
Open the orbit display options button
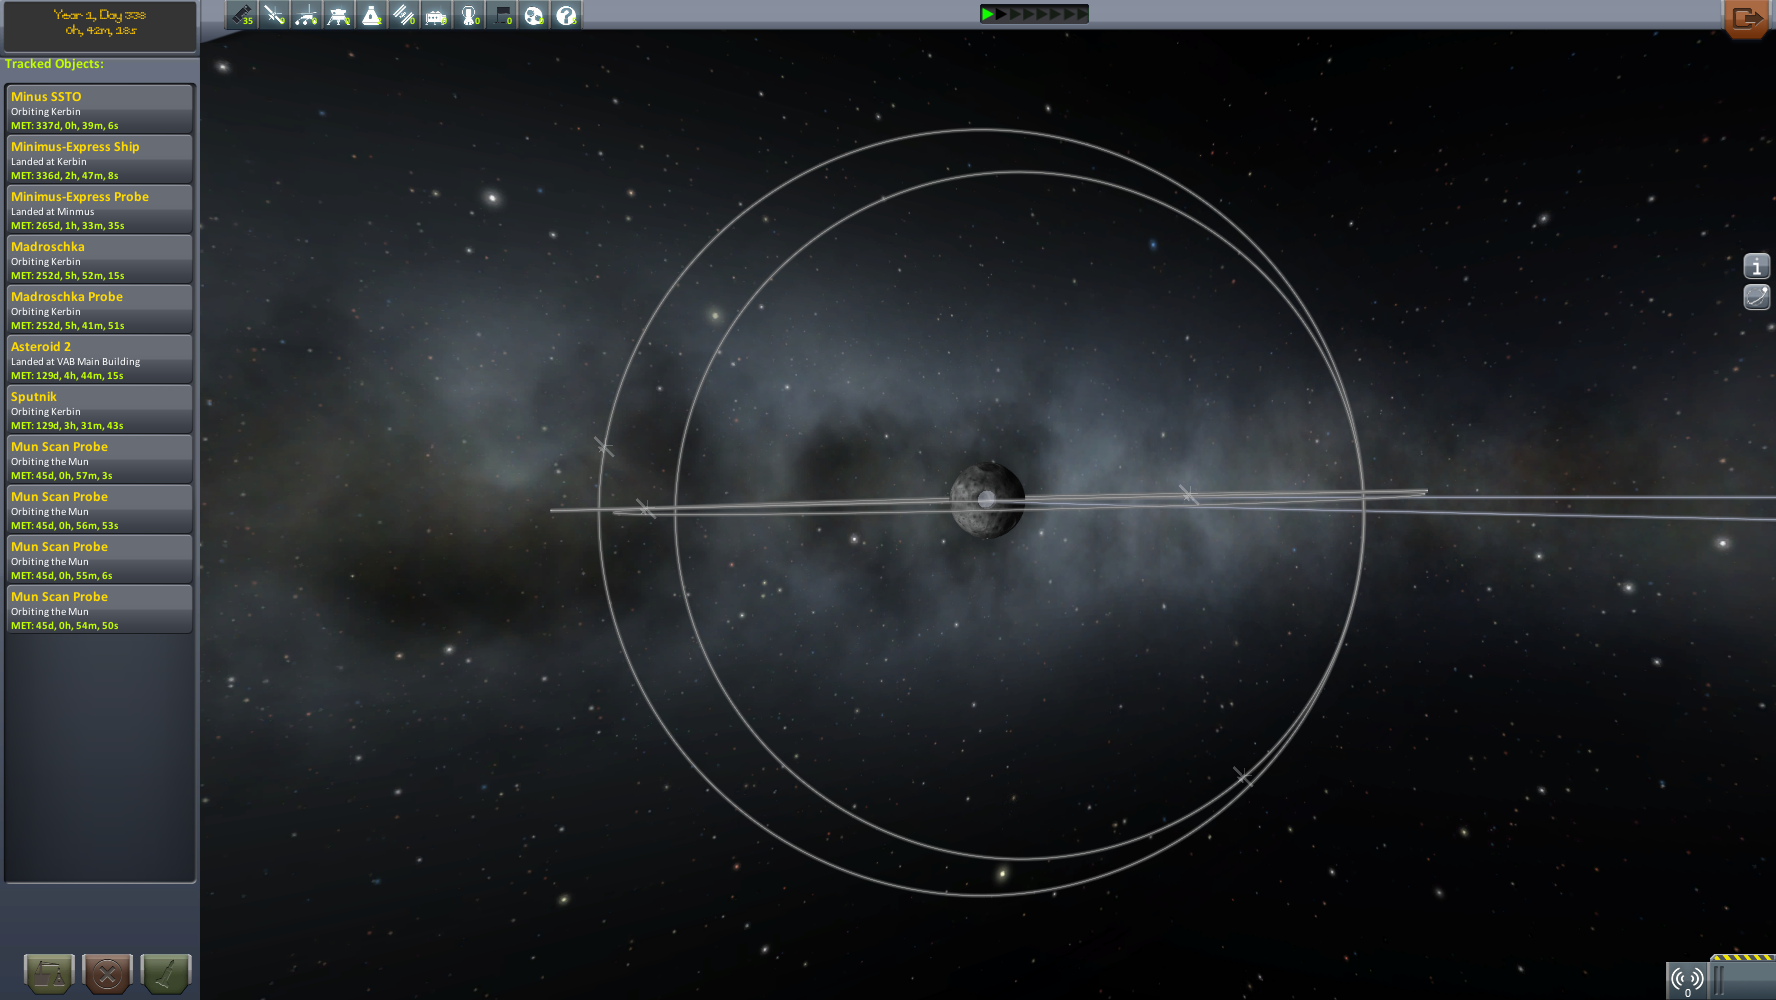click(x=1756, y=297)
